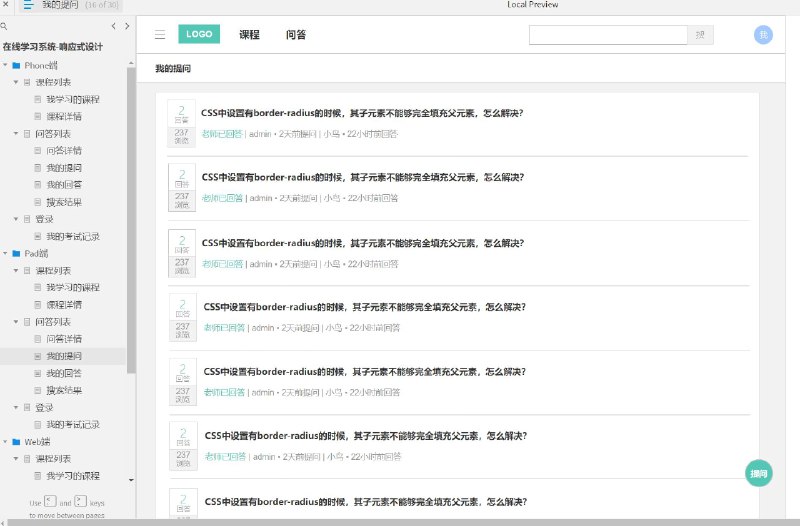The image size is (800, 526).
Task: Open the sitemap menu icon beside 我的提问 title
Action: pyautogui.click(x=29, y=5)
